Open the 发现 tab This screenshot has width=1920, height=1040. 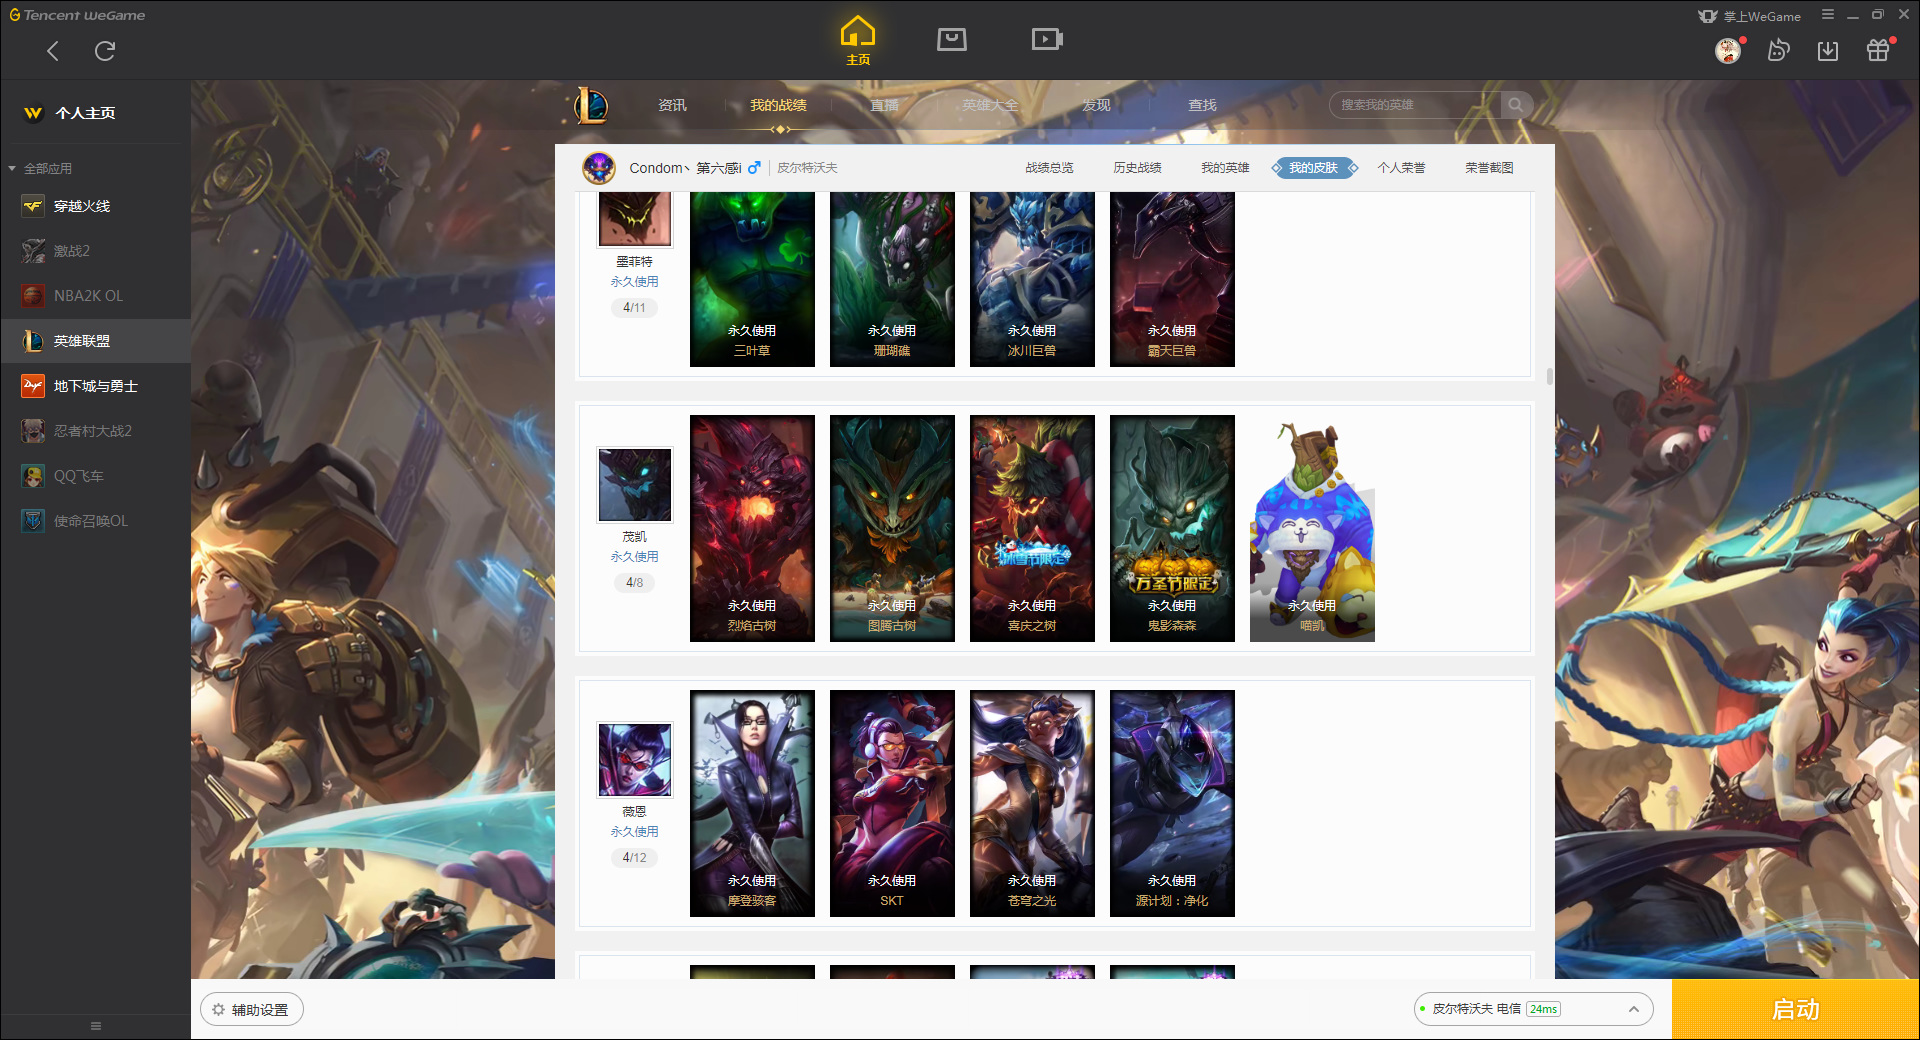click(x=1096, y=105)
